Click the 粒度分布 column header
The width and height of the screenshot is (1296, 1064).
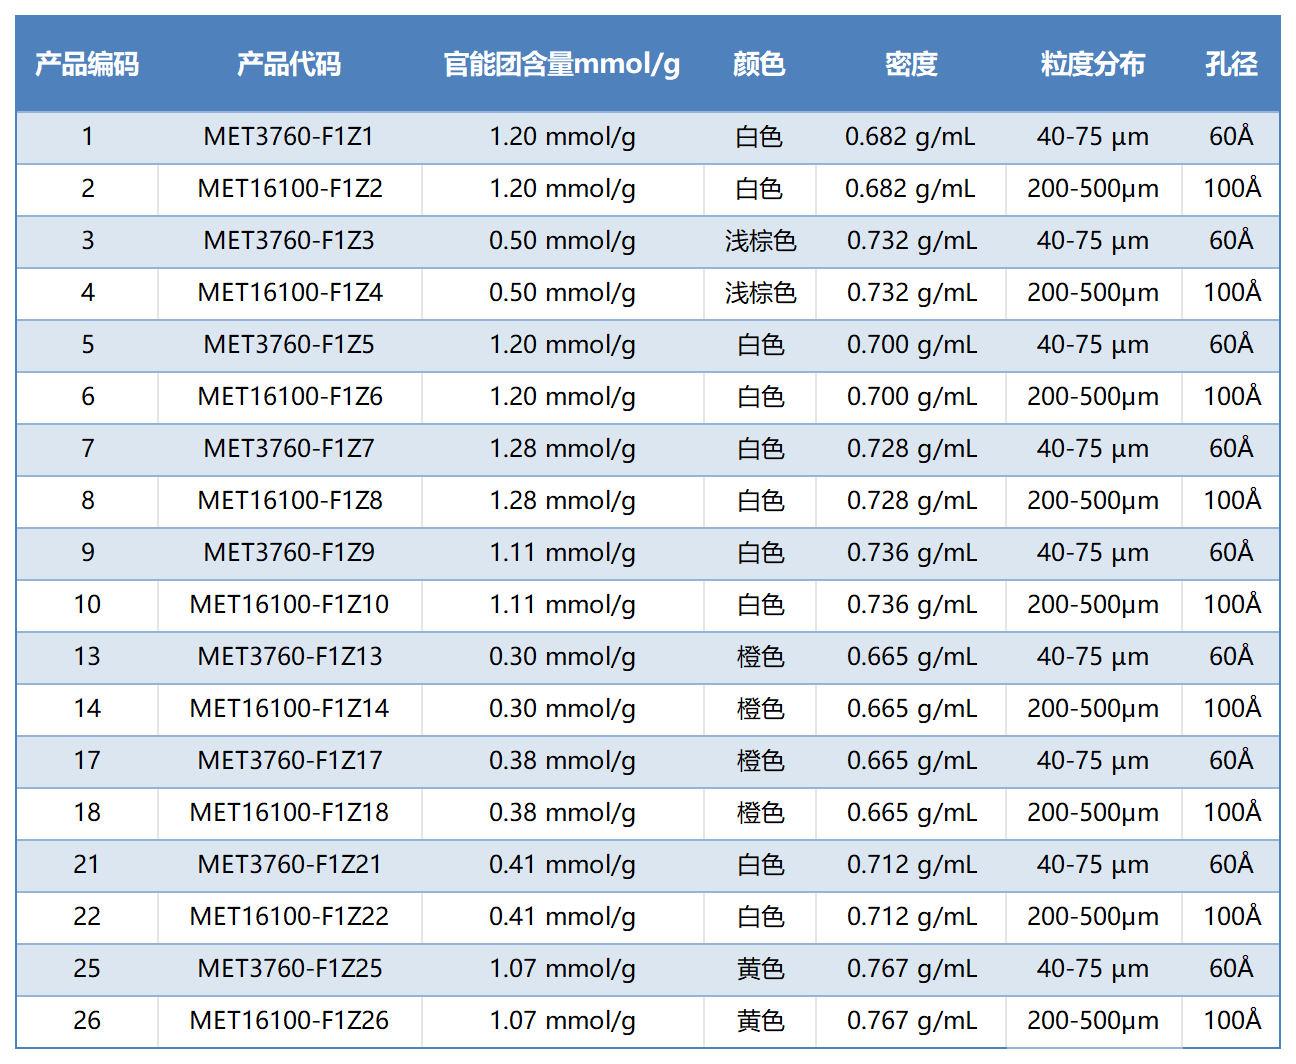point(1092,65)
